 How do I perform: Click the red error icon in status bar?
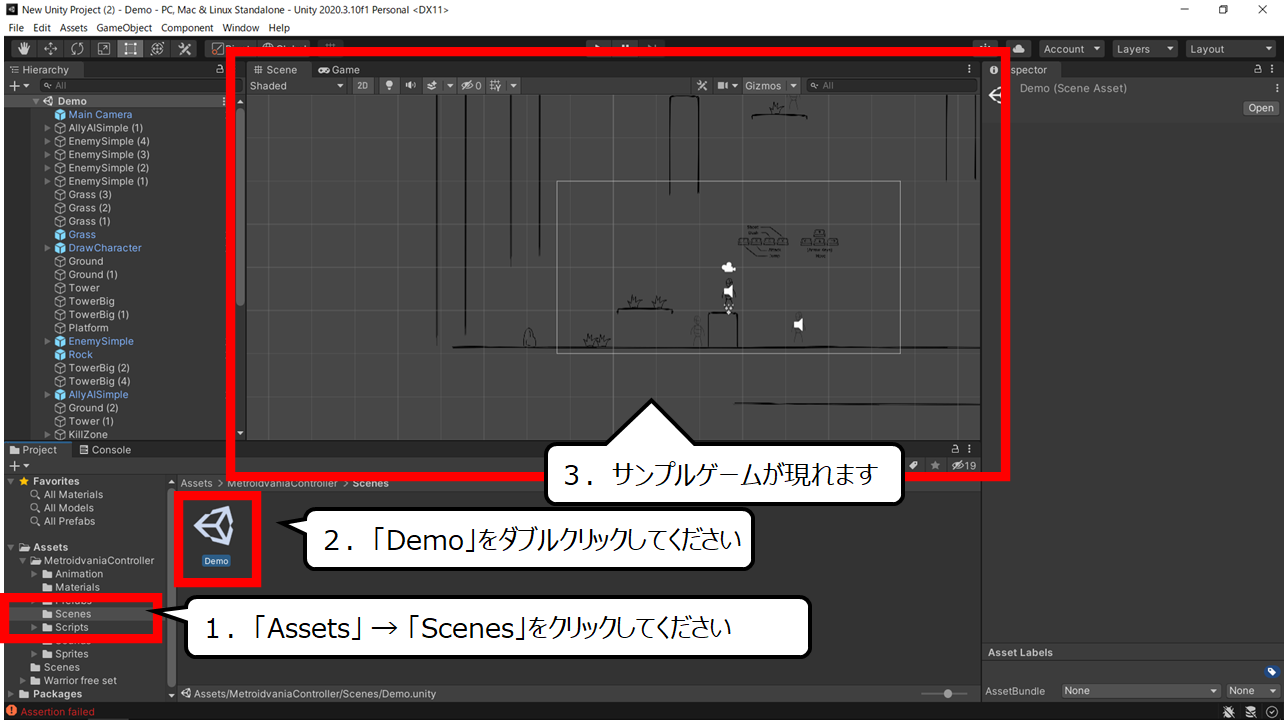(11, 712)
